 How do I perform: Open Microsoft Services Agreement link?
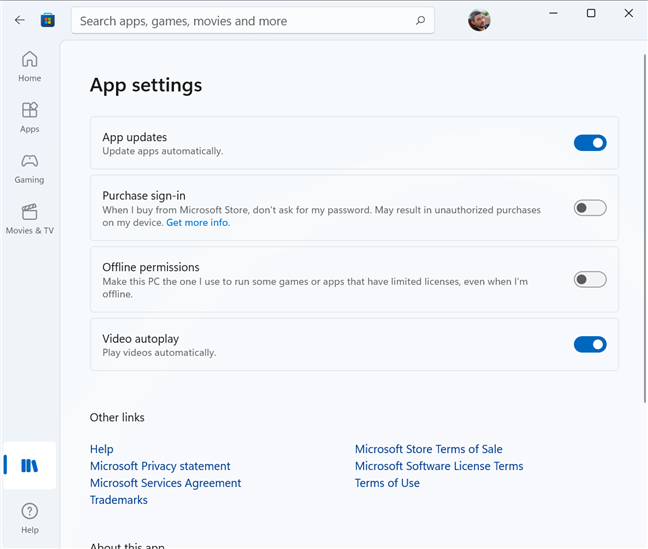[x=165, y=483]
